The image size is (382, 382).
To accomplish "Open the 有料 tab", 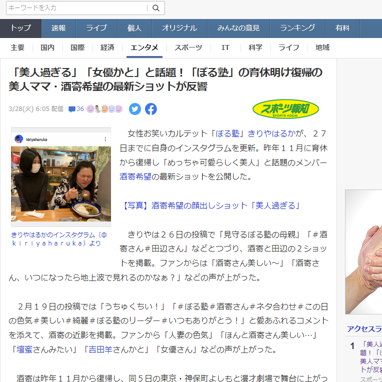I will point(343,28).
